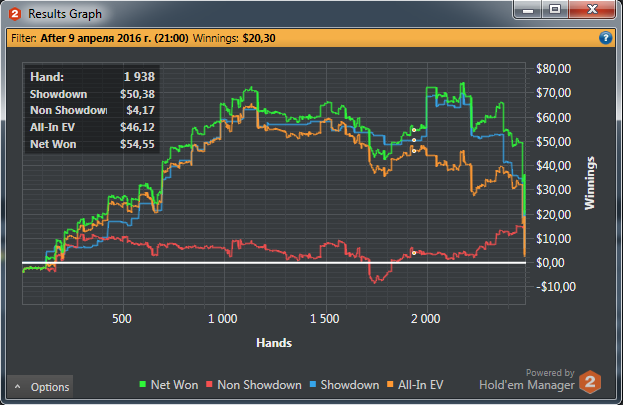
Task: Toggle the Showdown legend entry
Action: [344, 385]
